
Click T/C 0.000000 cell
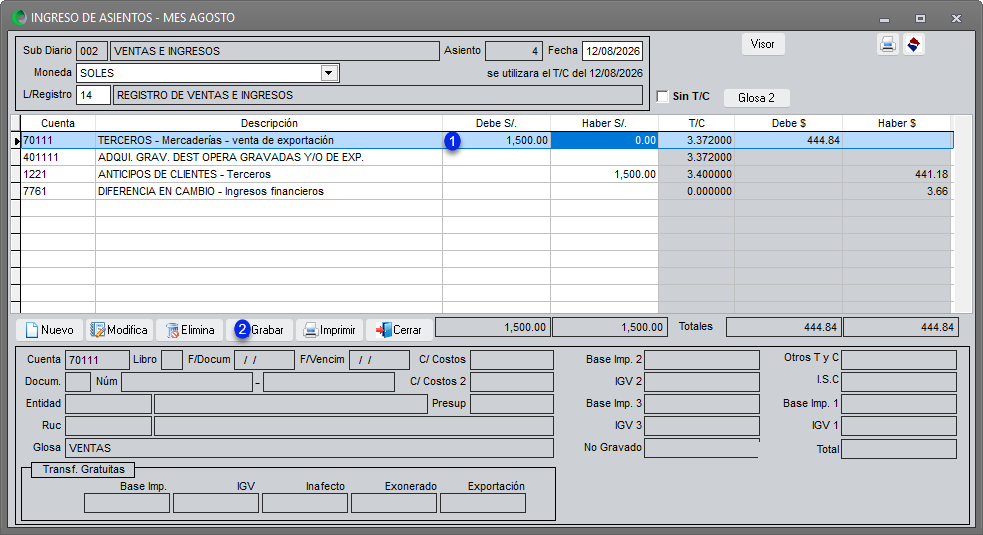coord(697,191)
